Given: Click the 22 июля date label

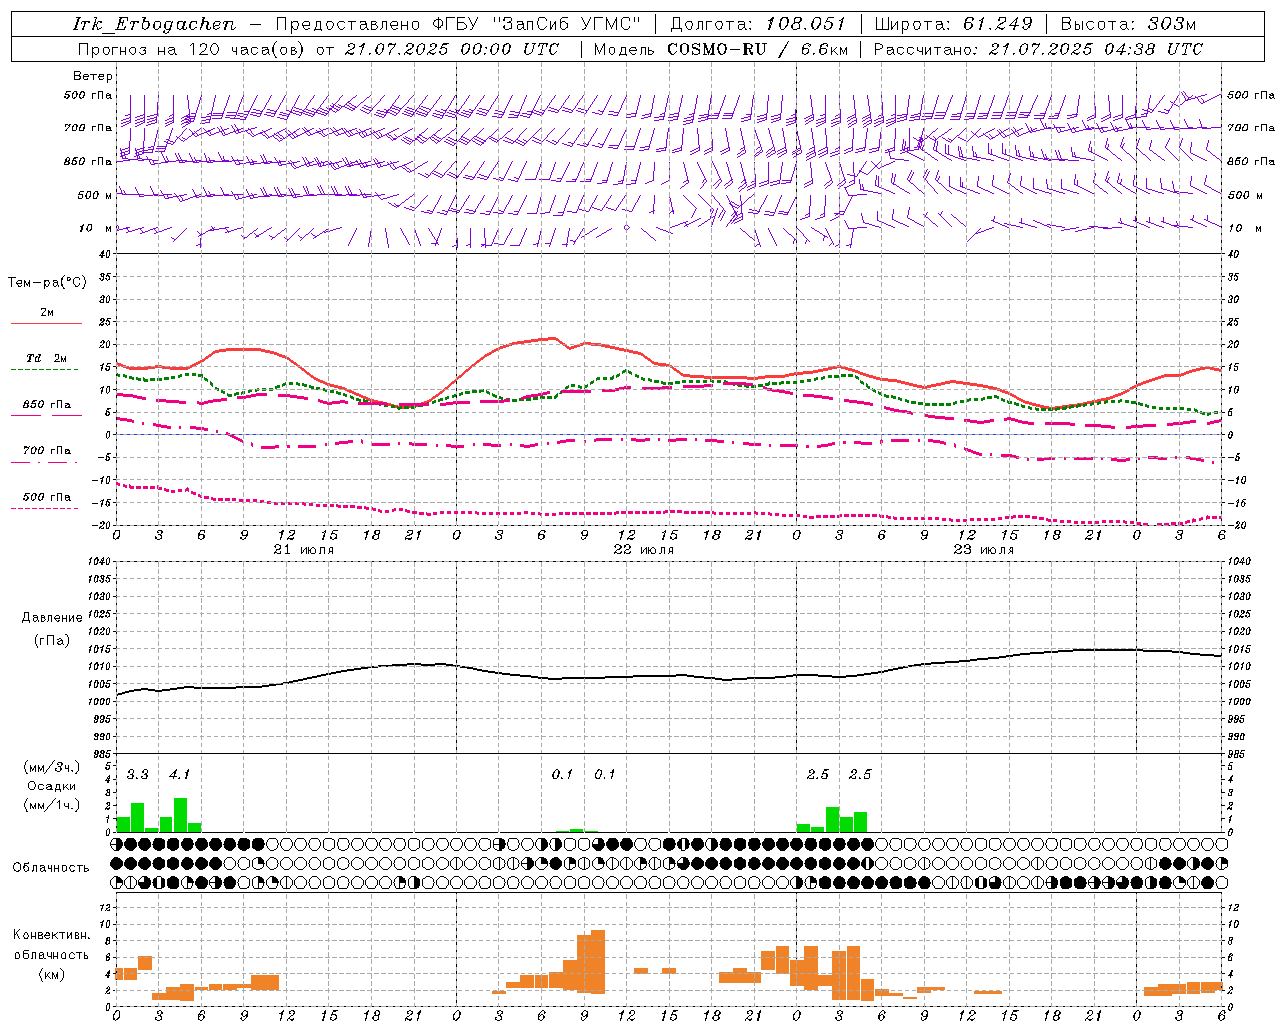Looking at the screenshot, I should pyautogui.click(x=644, y=550).
